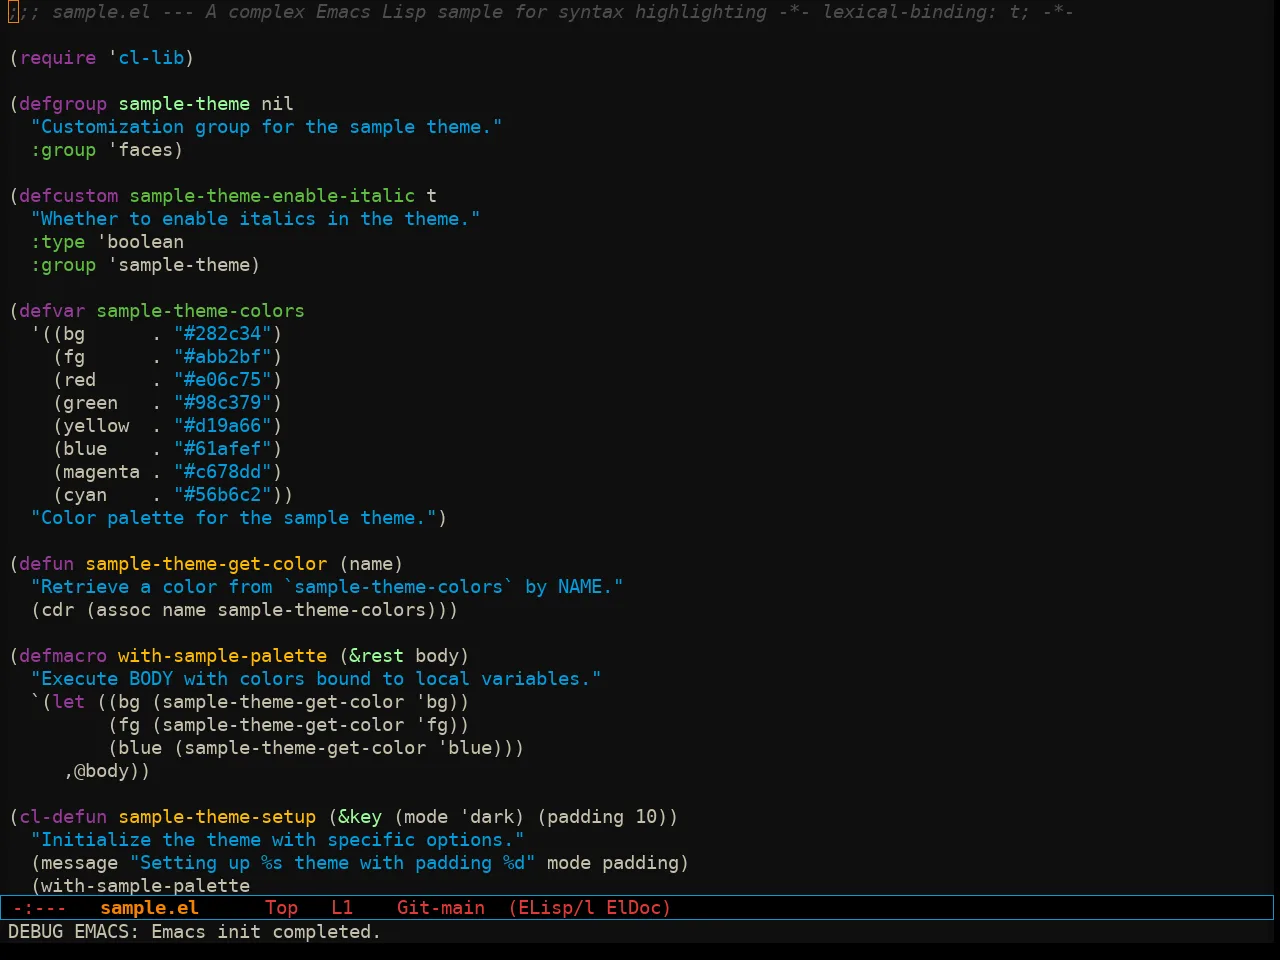The image size is (1280, 960).
Task: Click the '&key' lambda keyword
Action: (x=360, y=817)
